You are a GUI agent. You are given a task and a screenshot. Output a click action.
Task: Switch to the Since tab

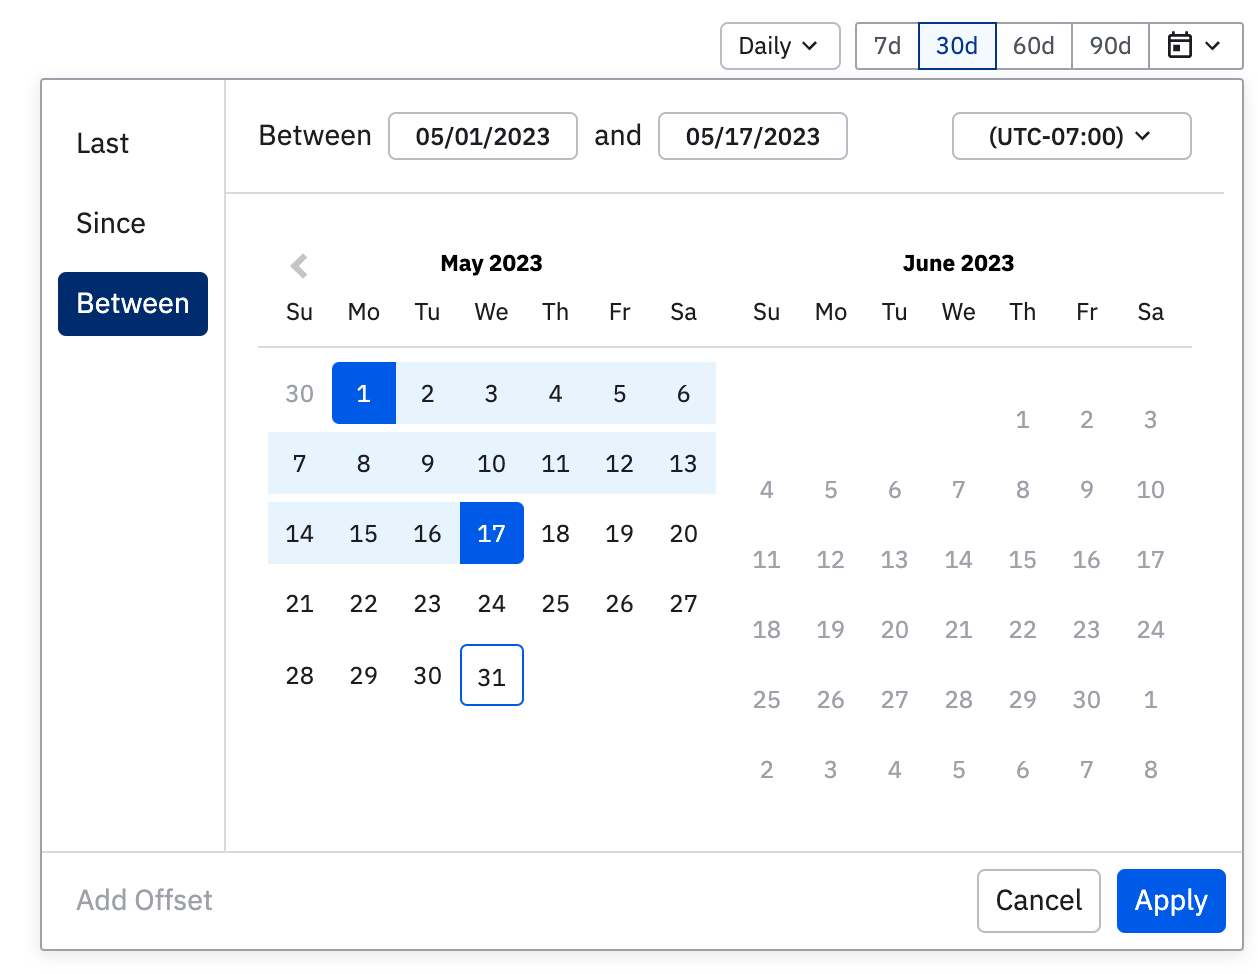pyautogui.click(x=111, y=223)
